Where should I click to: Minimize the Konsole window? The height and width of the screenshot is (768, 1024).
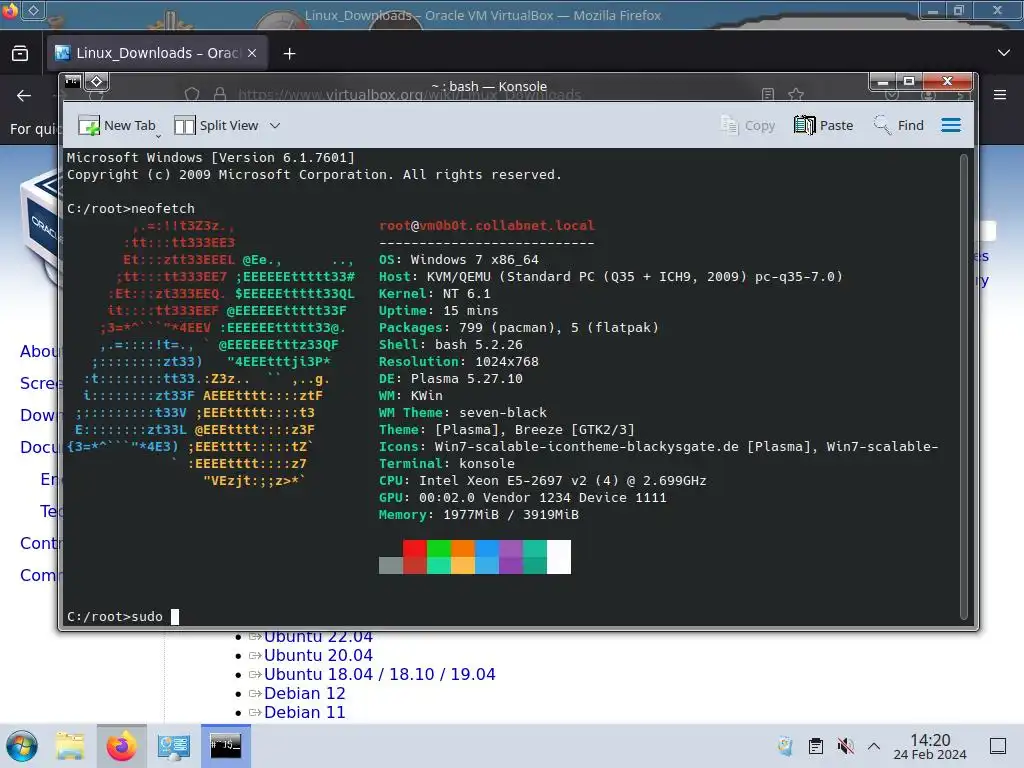coord(883,81)
